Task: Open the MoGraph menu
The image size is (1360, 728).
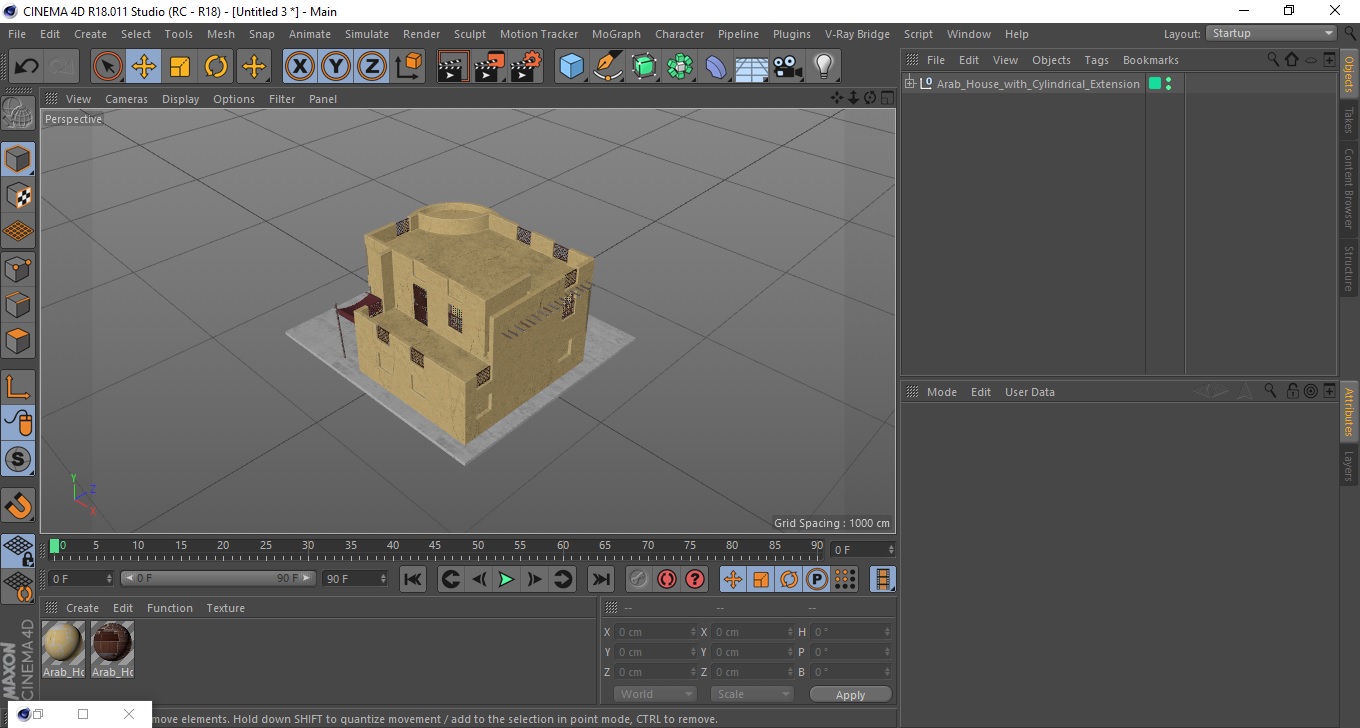Action: point(616,34)
